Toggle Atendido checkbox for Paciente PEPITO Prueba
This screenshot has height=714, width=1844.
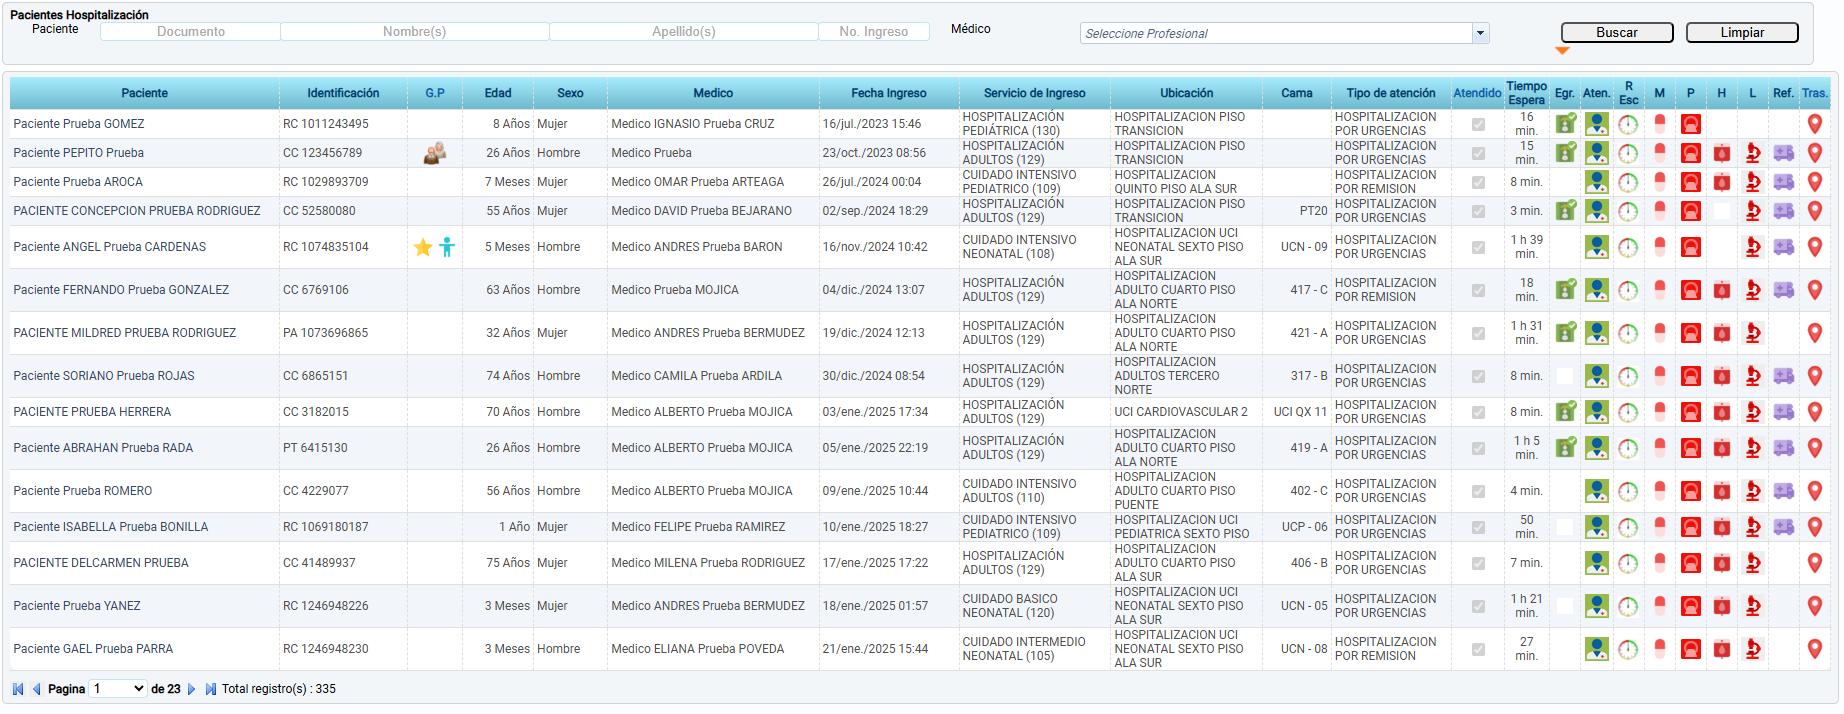point(1478,154)
